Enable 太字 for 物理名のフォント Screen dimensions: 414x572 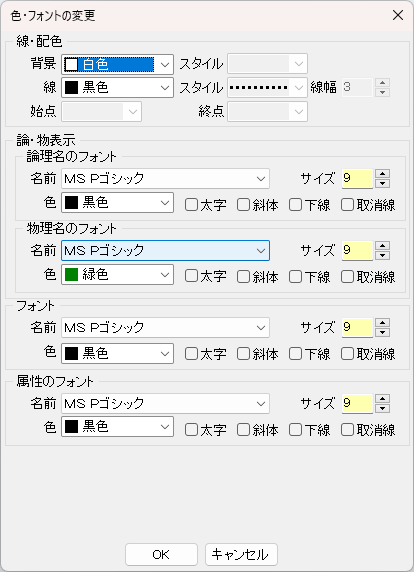206,277
